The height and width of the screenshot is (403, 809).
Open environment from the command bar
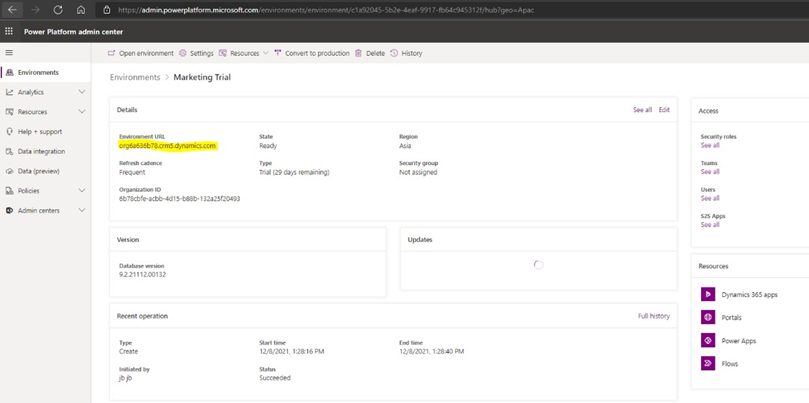(141, 53)
